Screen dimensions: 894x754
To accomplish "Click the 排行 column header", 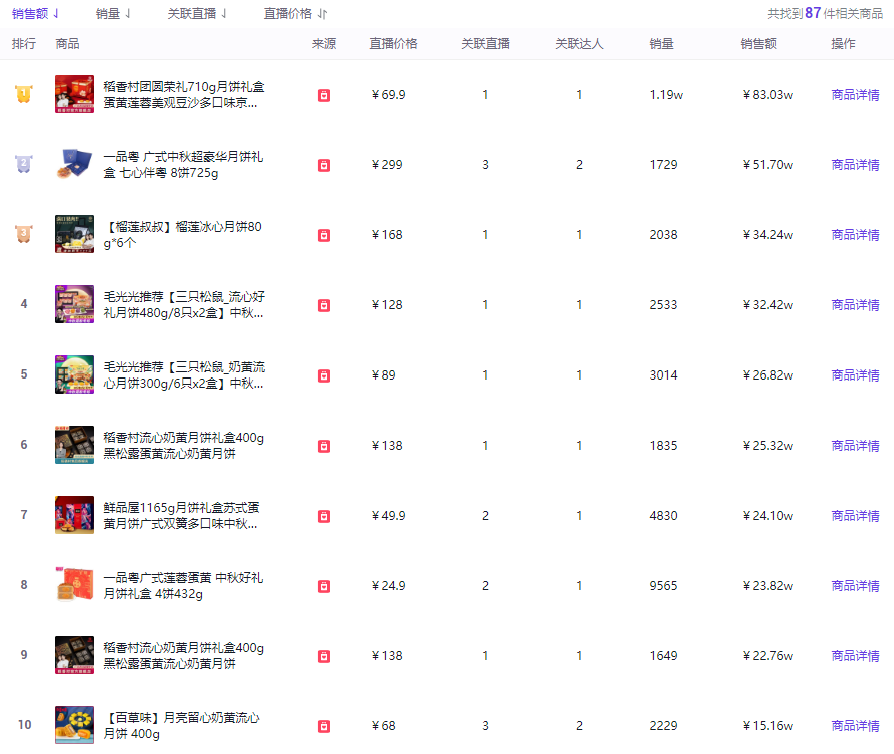I will point(24,44).
